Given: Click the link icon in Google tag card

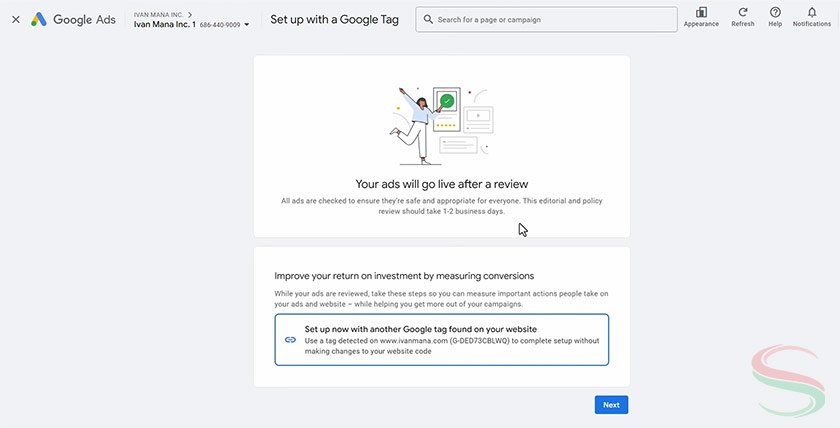Looking at the screenshot, I should click(x=290, y=340).
